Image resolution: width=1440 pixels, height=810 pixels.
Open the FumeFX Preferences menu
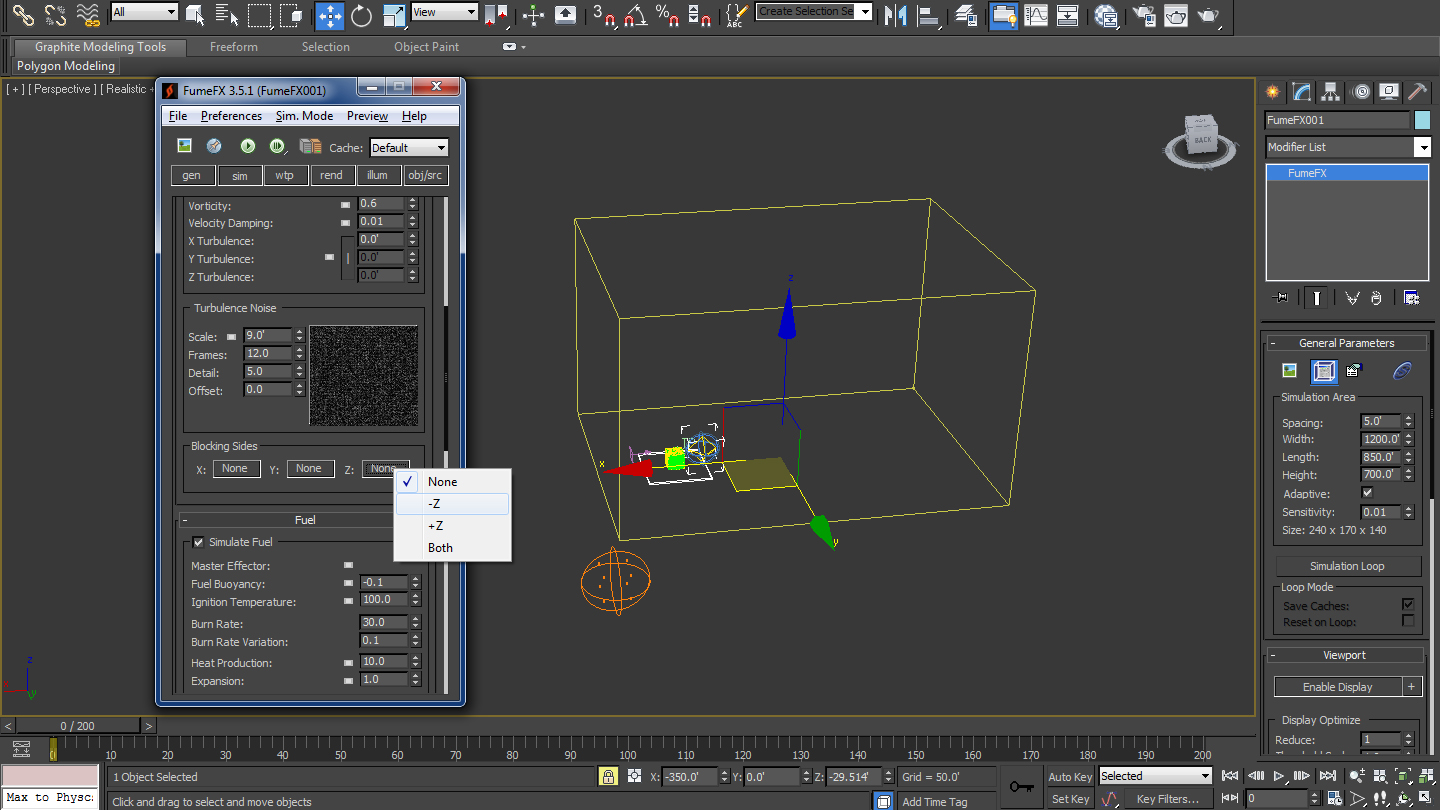pyautogui.click(x=231, y=116)
